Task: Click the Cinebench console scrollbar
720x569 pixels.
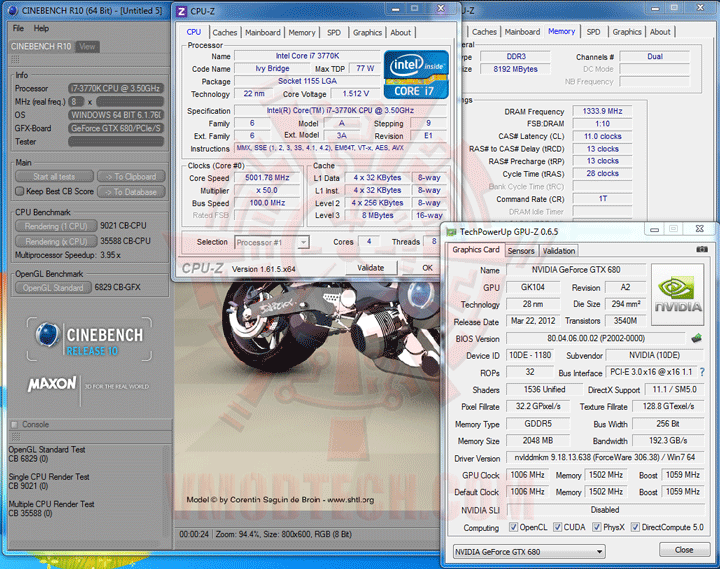Action: [167, 491]
